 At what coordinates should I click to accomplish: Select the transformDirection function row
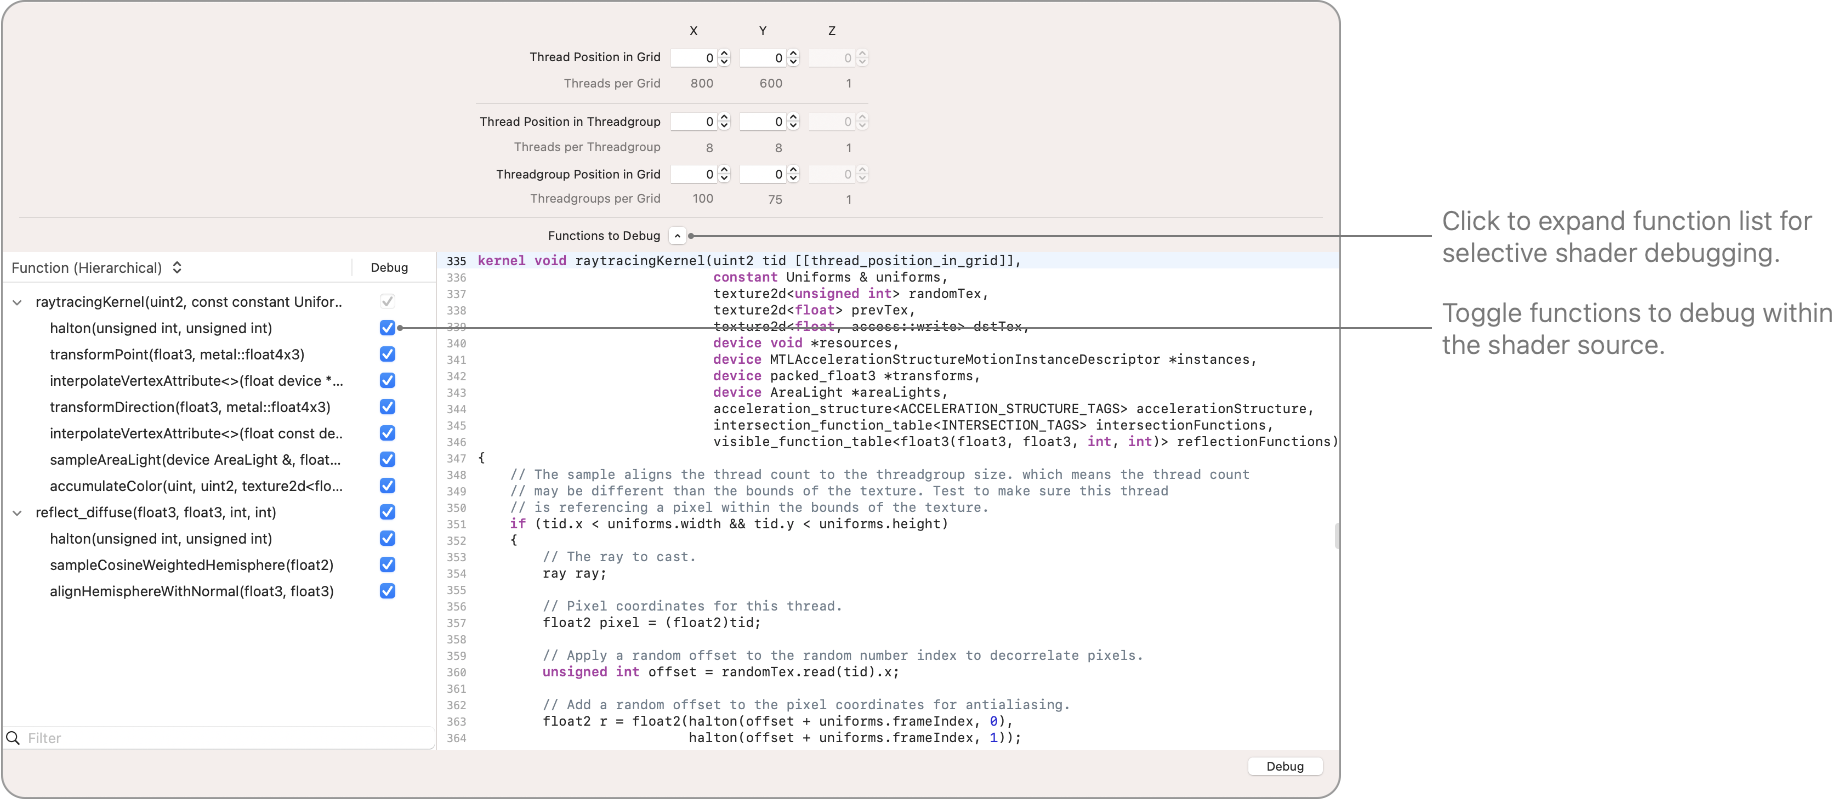190,407
